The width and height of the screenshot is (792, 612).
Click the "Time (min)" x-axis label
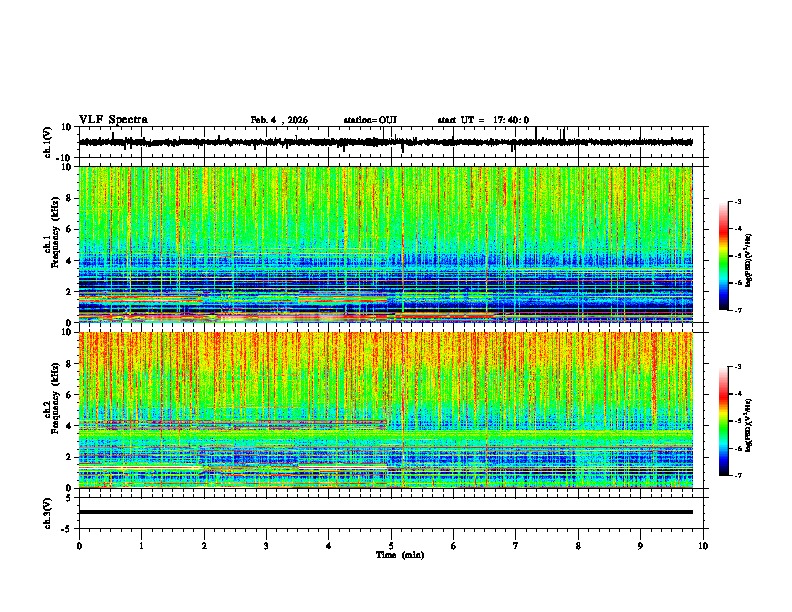click(400, 555)
